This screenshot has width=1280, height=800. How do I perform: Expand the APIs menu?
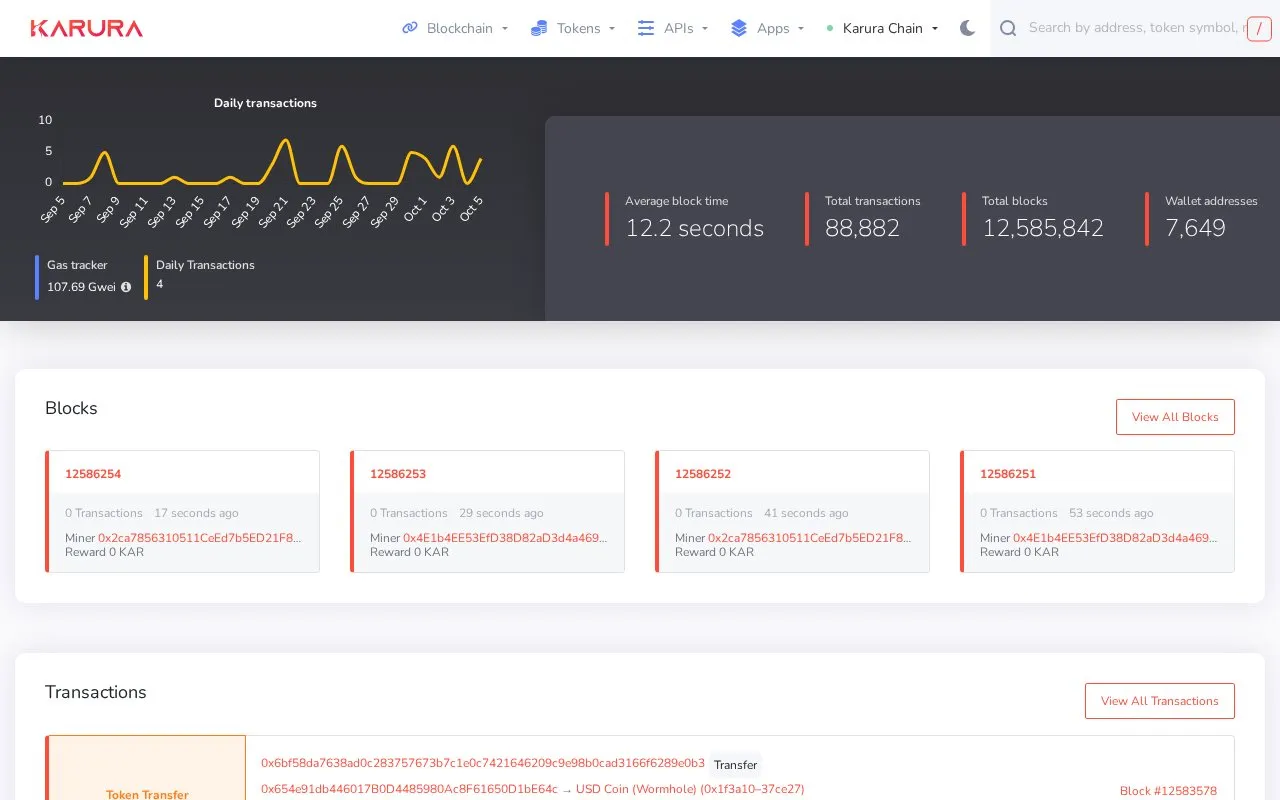pyautogui.click(x=673, y=28)
